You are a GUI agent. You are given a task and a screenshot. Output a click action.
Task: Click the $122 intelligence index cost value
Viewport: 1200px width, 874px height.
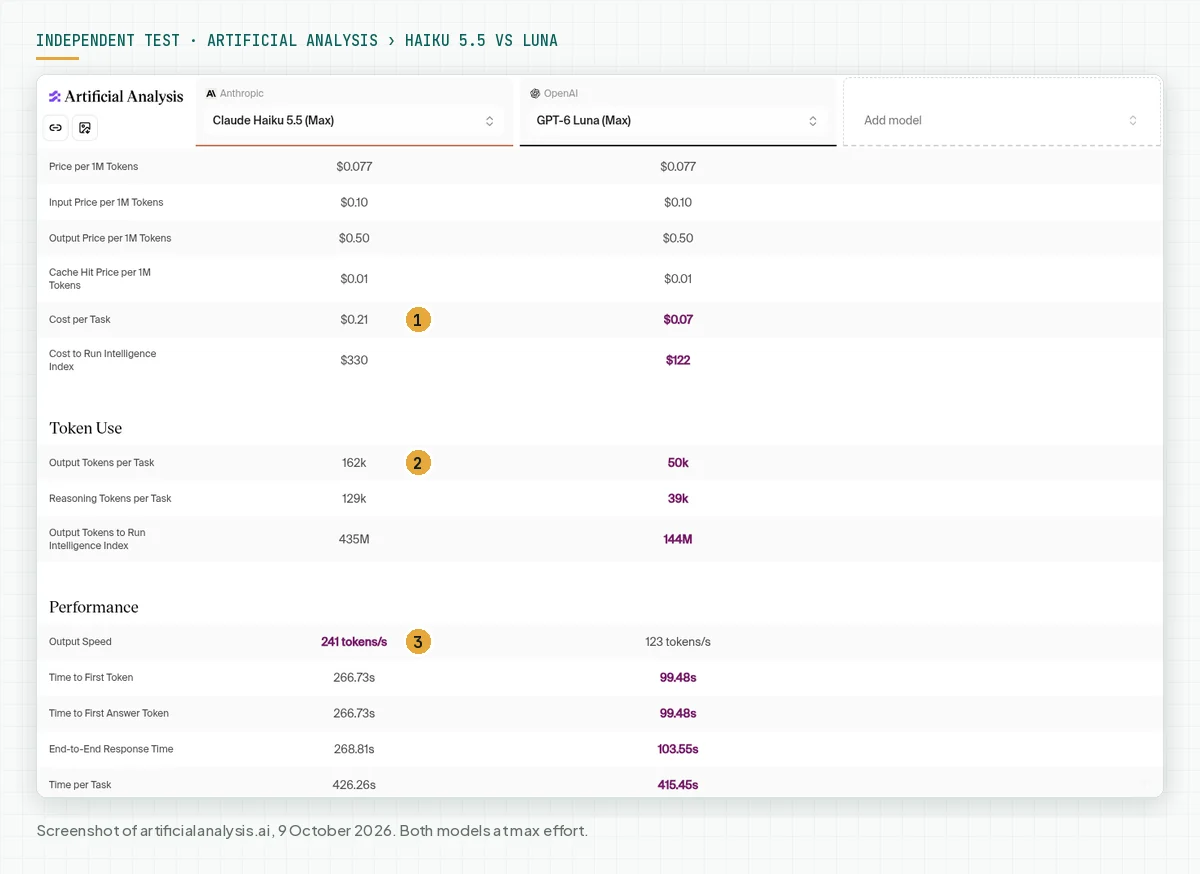[678, 360]
